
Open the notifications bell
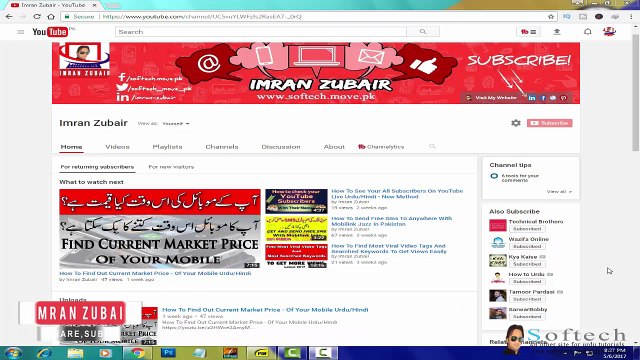click(x=587, y=32)
